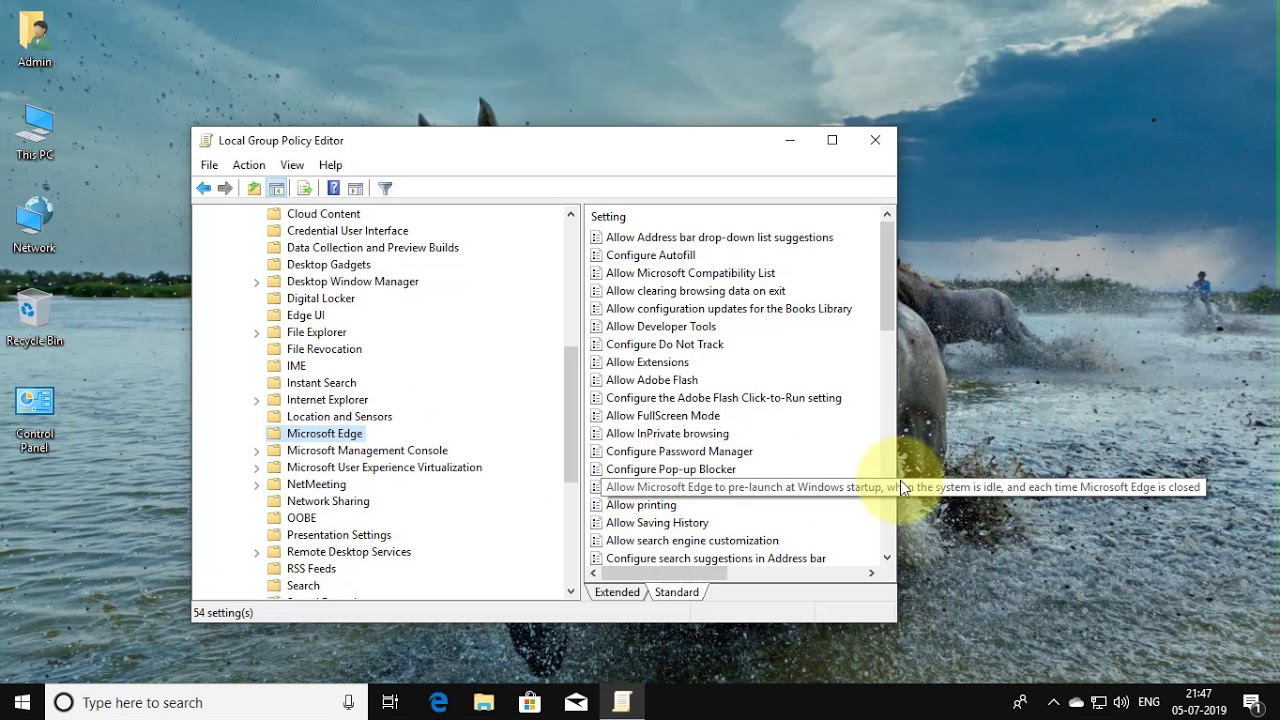Select the Location and Sensors folder
Image resolution: width=1280 pixels, height=720 pixels.
(339, 417)
